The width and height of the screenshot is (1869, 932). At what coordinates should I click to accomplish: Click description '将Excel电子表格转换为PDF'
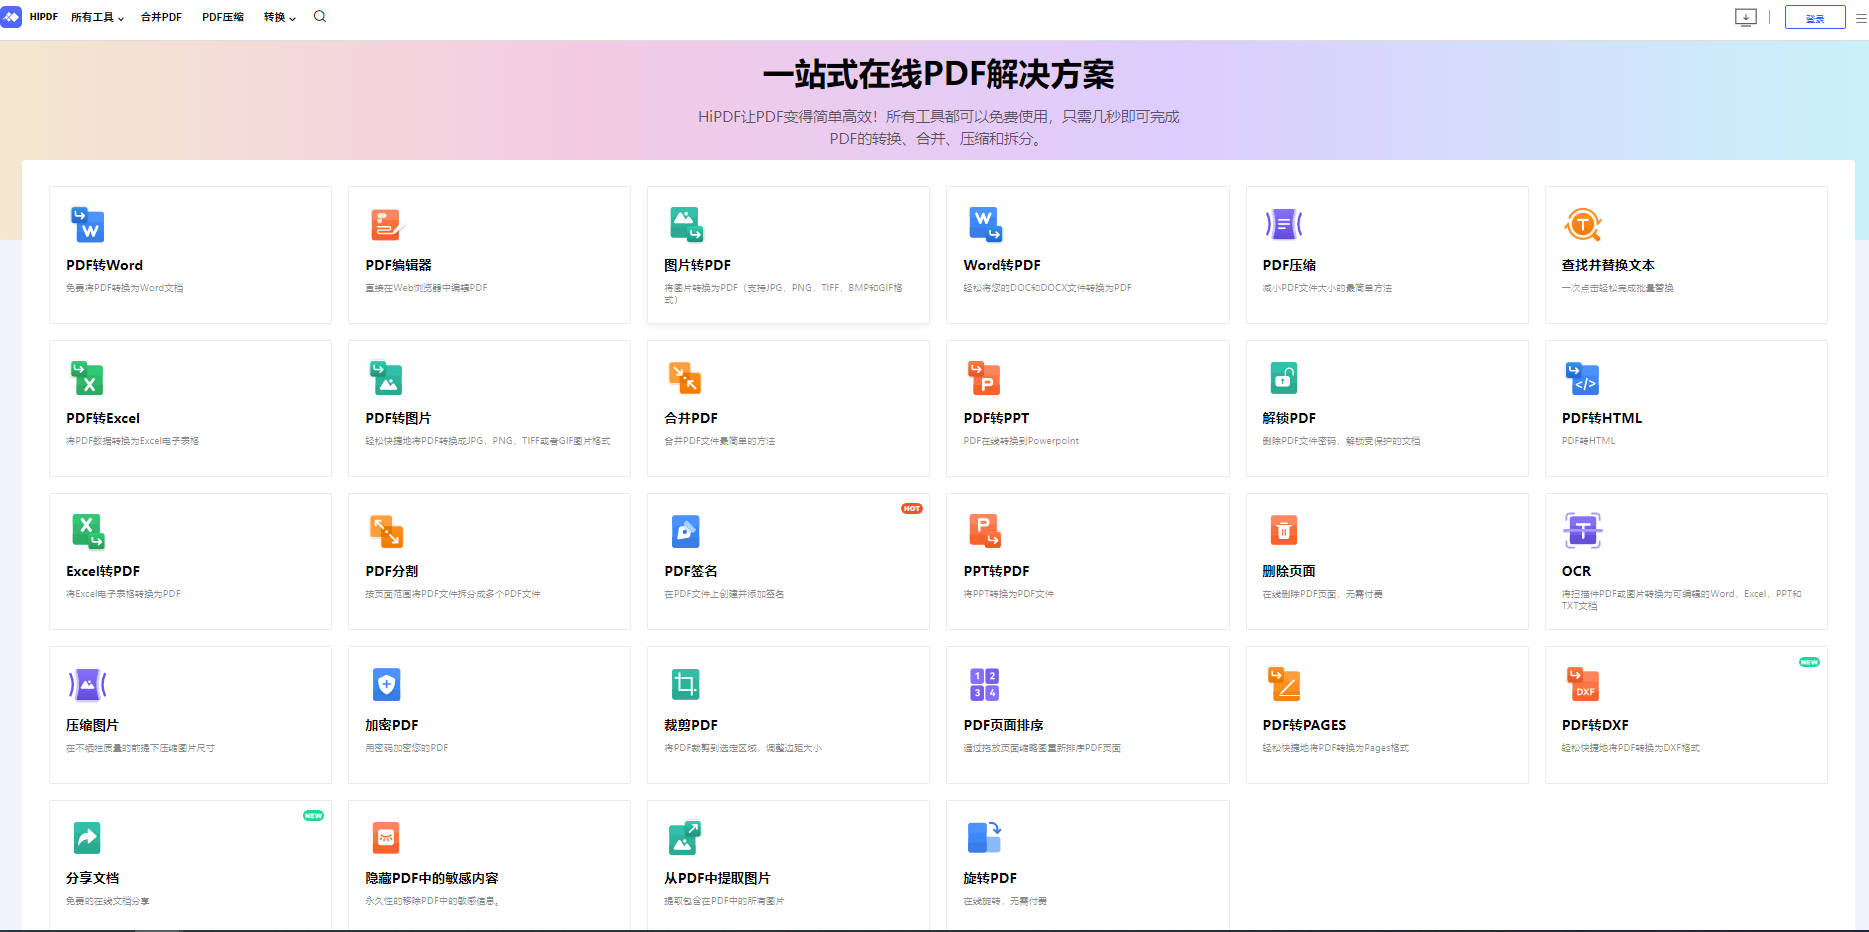pos(124,594)
